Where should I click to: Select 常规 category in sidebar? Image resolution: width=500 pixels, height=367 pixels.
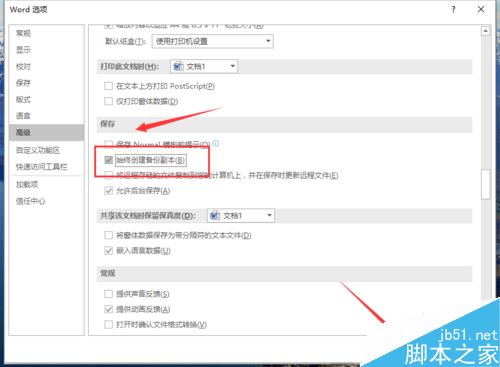pyautogui.click(x=23, y=33)
